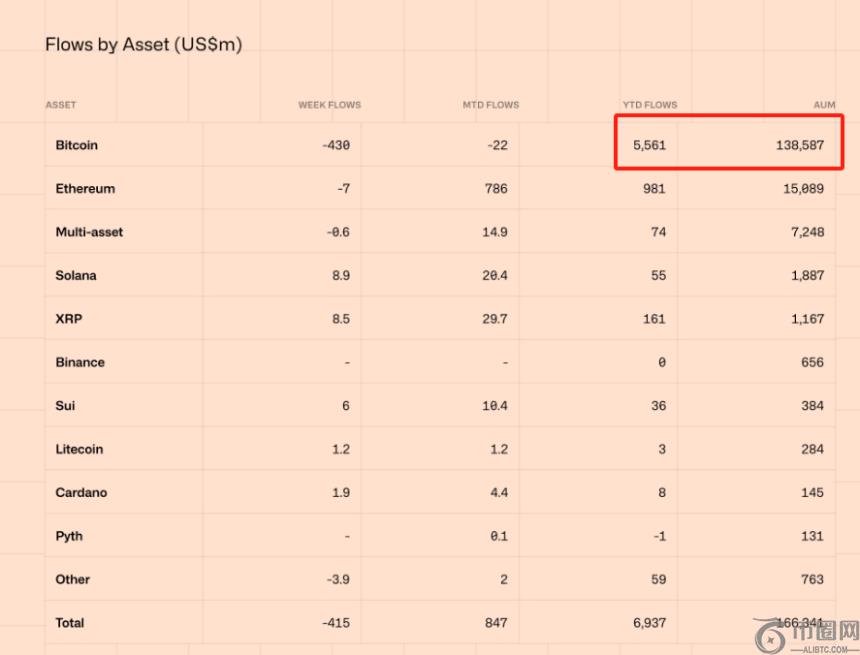Select the Solana row label

76,275
